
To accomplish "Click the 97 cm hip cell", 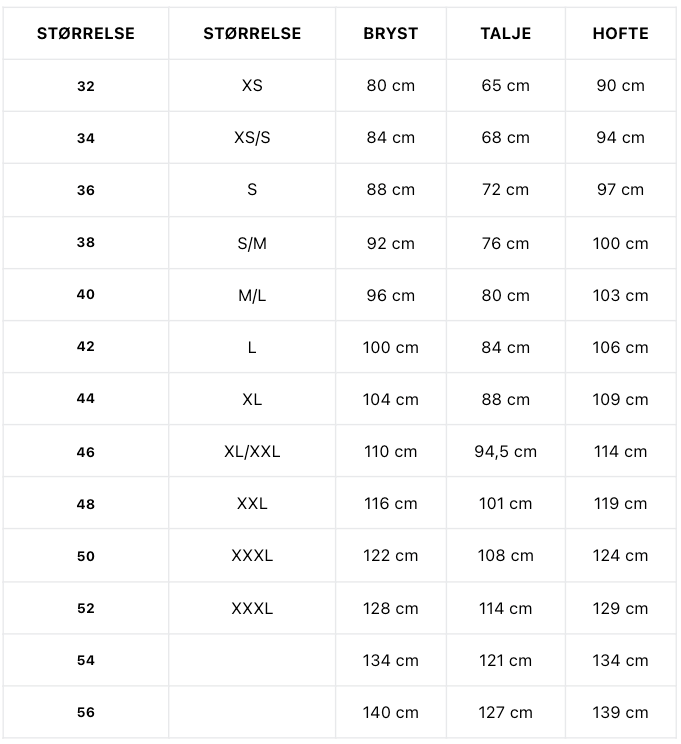I will (x=620, y=190).
